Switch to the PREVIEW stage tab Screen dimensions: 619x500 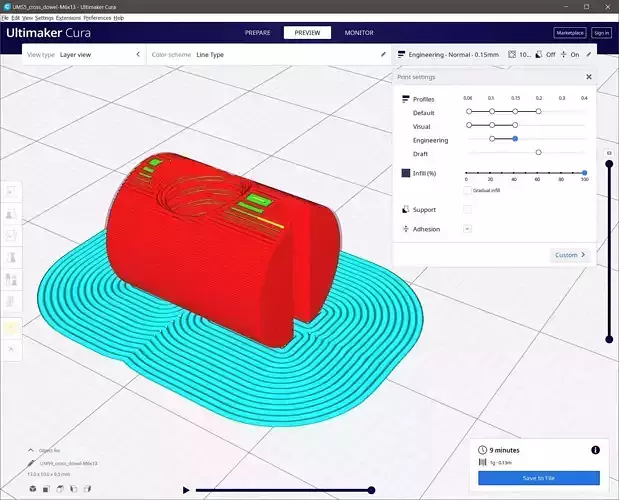(307, 33)
